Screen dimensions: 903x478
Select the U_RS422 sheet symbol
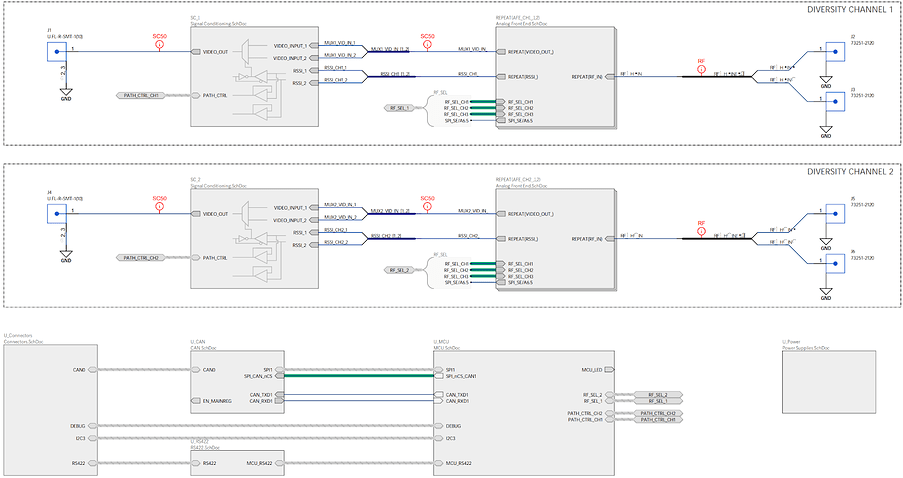tap(237, 463)
